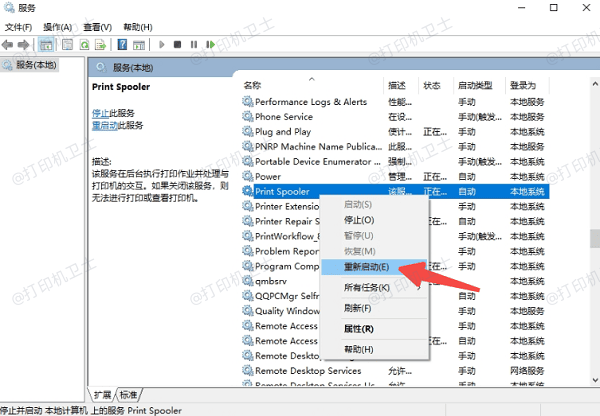Viewport: 600px width, 416px height.
Task: Click the Show/Hide Console Tree icon
Action: 47,44
